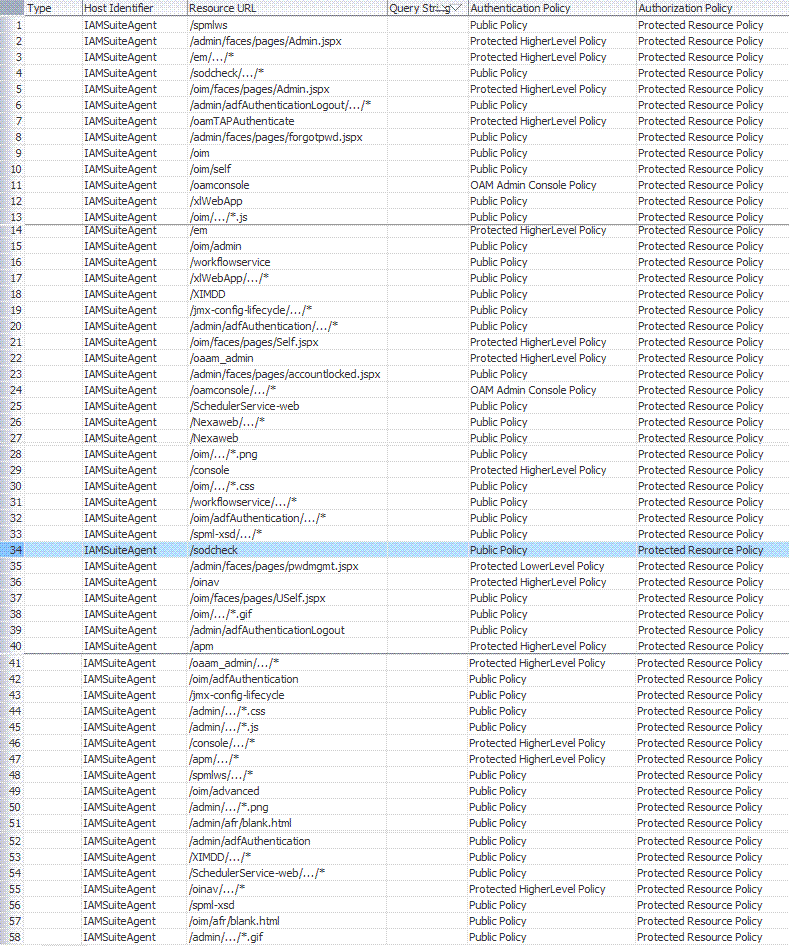The image size is (789, 951).
Task: Select row number 58 header
Action: [12, 937]
